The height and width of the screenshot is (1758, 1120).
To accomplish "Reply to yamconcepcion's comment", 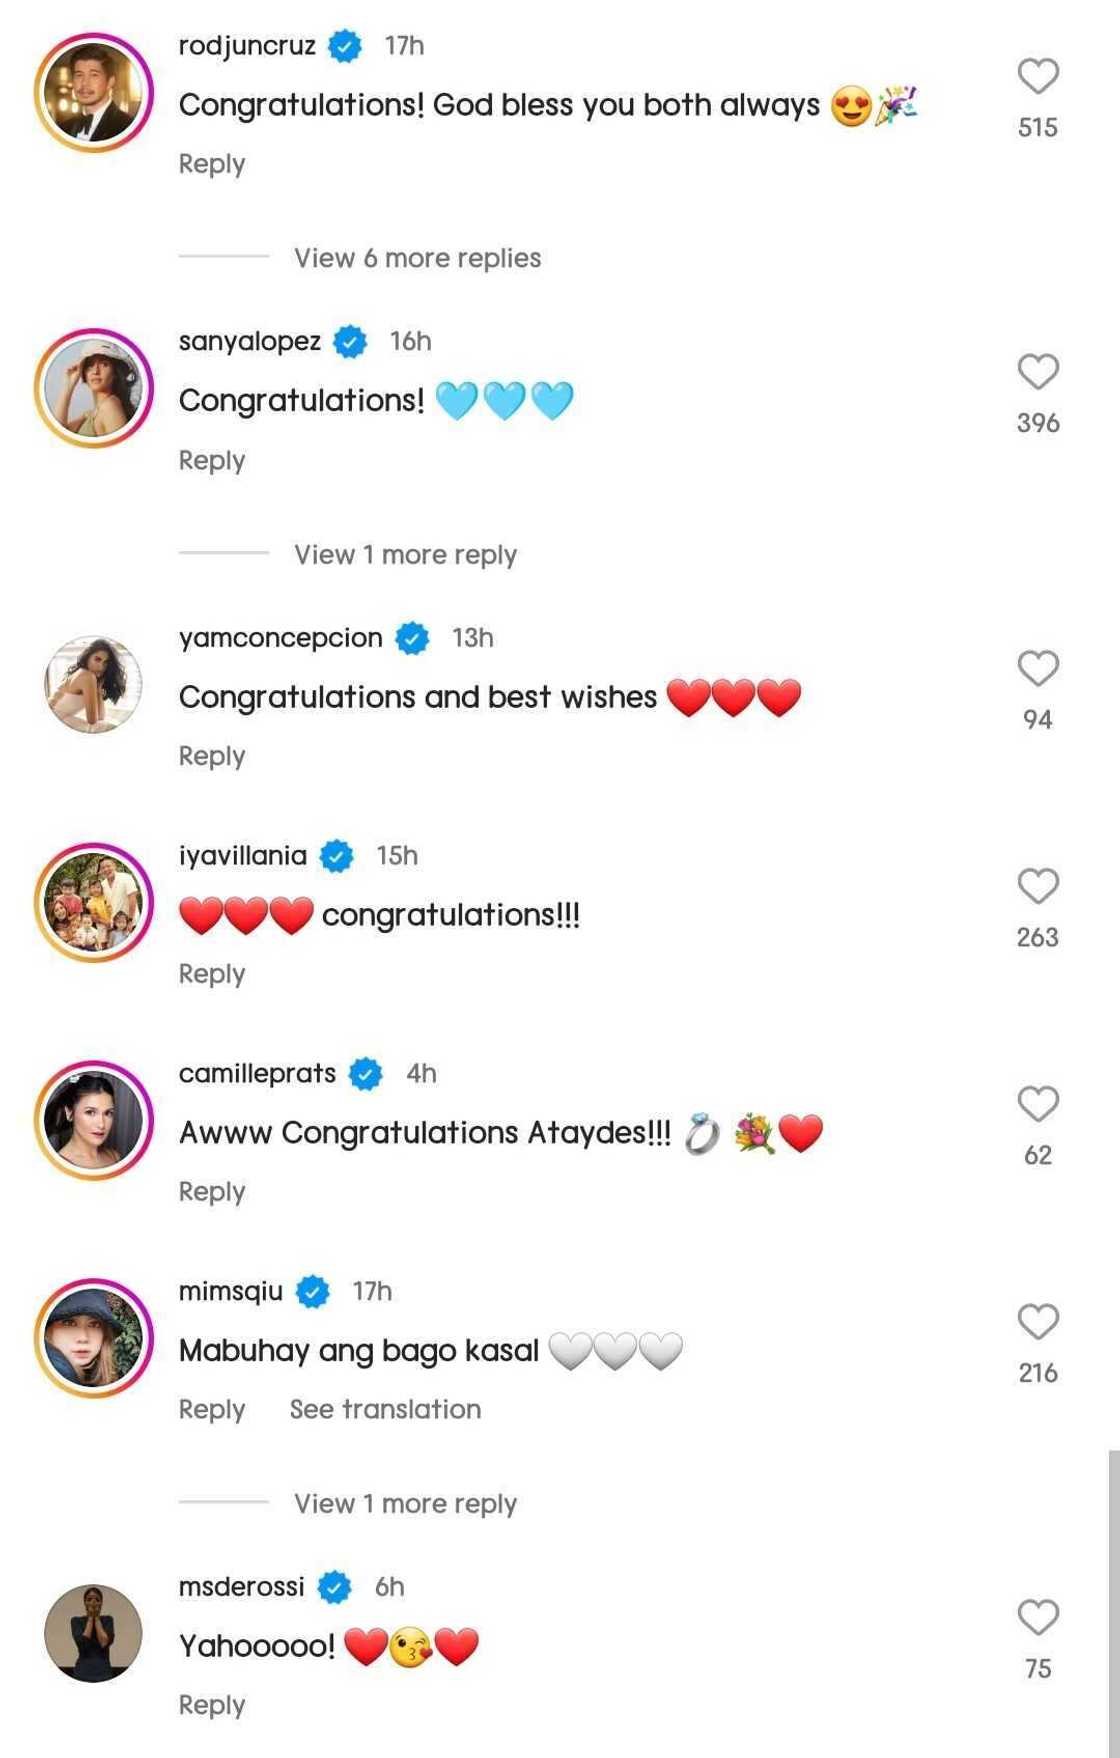I will pyautogui.click(x=212, y=756).
